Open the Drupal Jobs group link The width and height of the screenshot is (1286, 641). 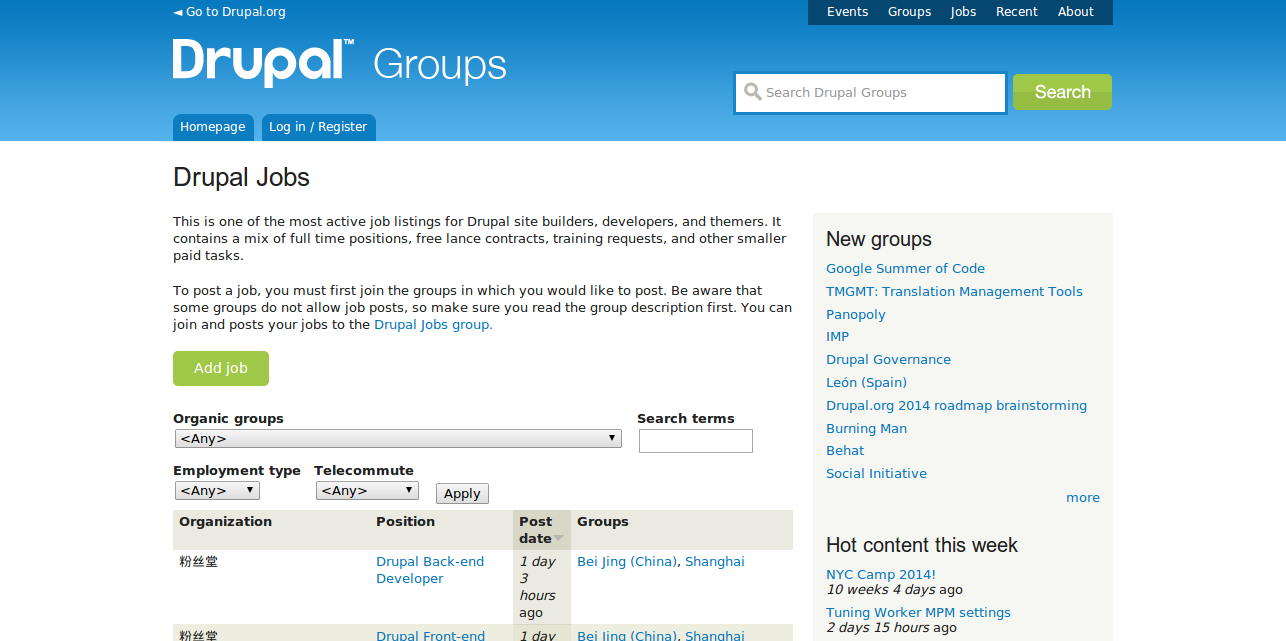pyautogui.click(x=433, y=325)
